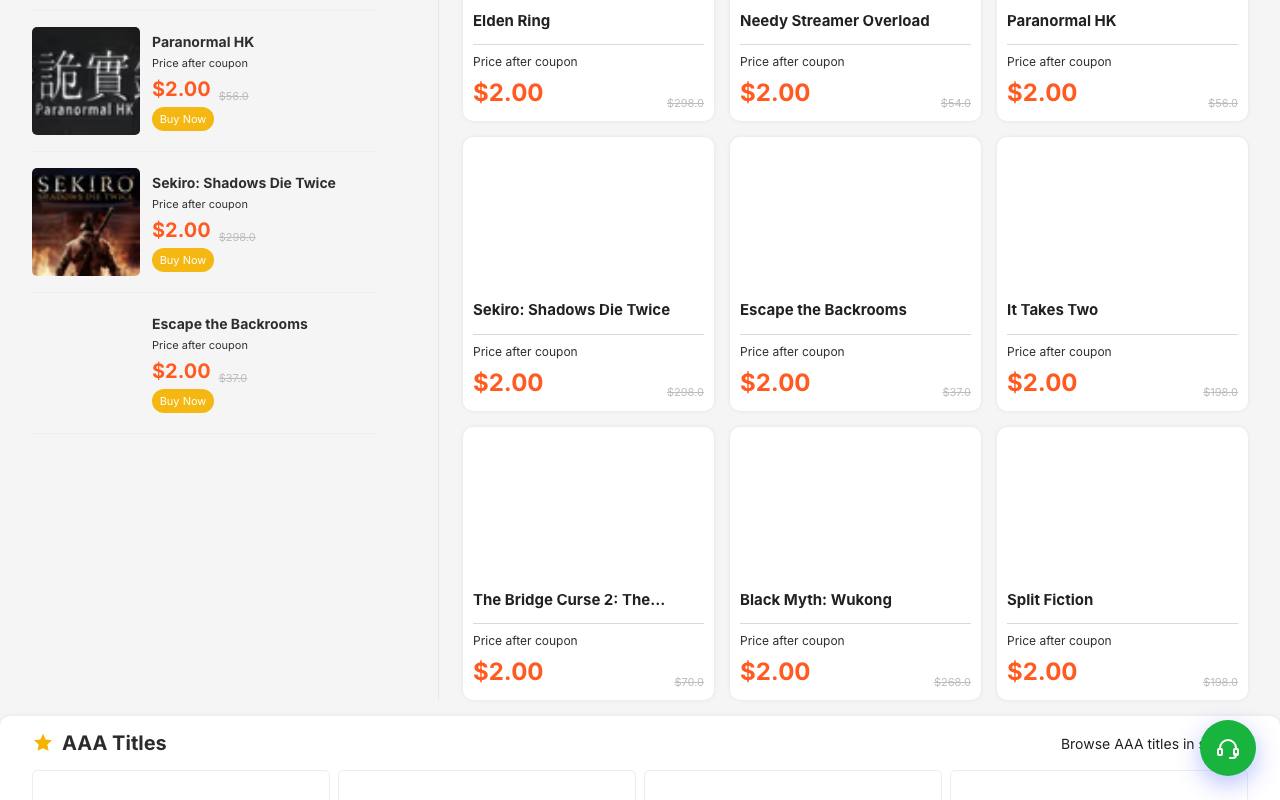Click the $2.00 price on It Takes Two

point(1042,382)
